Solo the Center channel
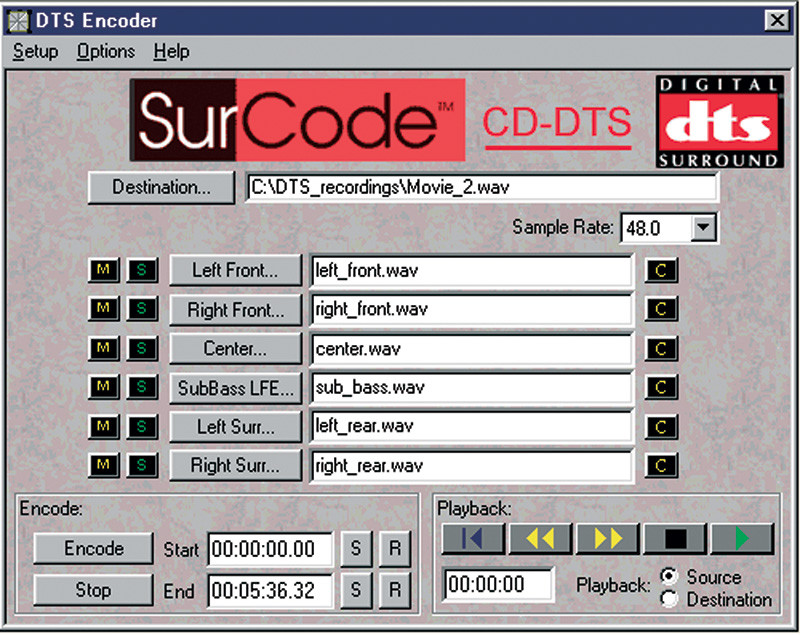800x635 pixels. (142, 348)
